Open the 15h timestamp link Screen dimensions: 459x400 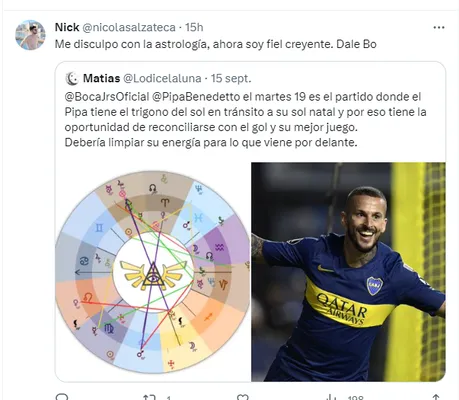click(x=194, y=27)
